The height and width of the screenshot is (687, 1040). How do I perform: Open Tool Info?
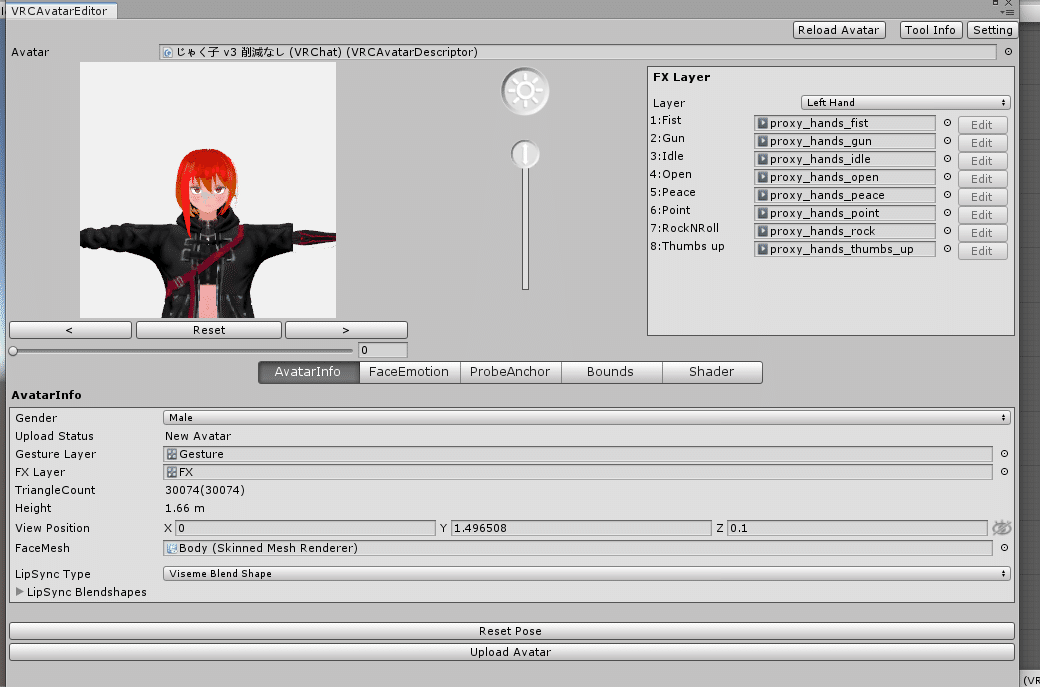[931, 30]
